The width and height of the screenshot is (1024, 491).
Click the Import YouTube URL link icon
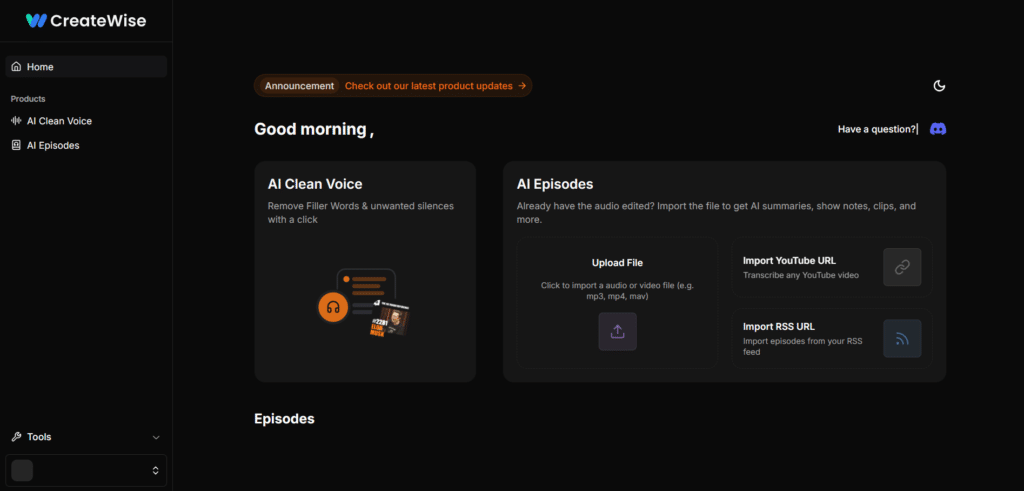pos(902,267)
